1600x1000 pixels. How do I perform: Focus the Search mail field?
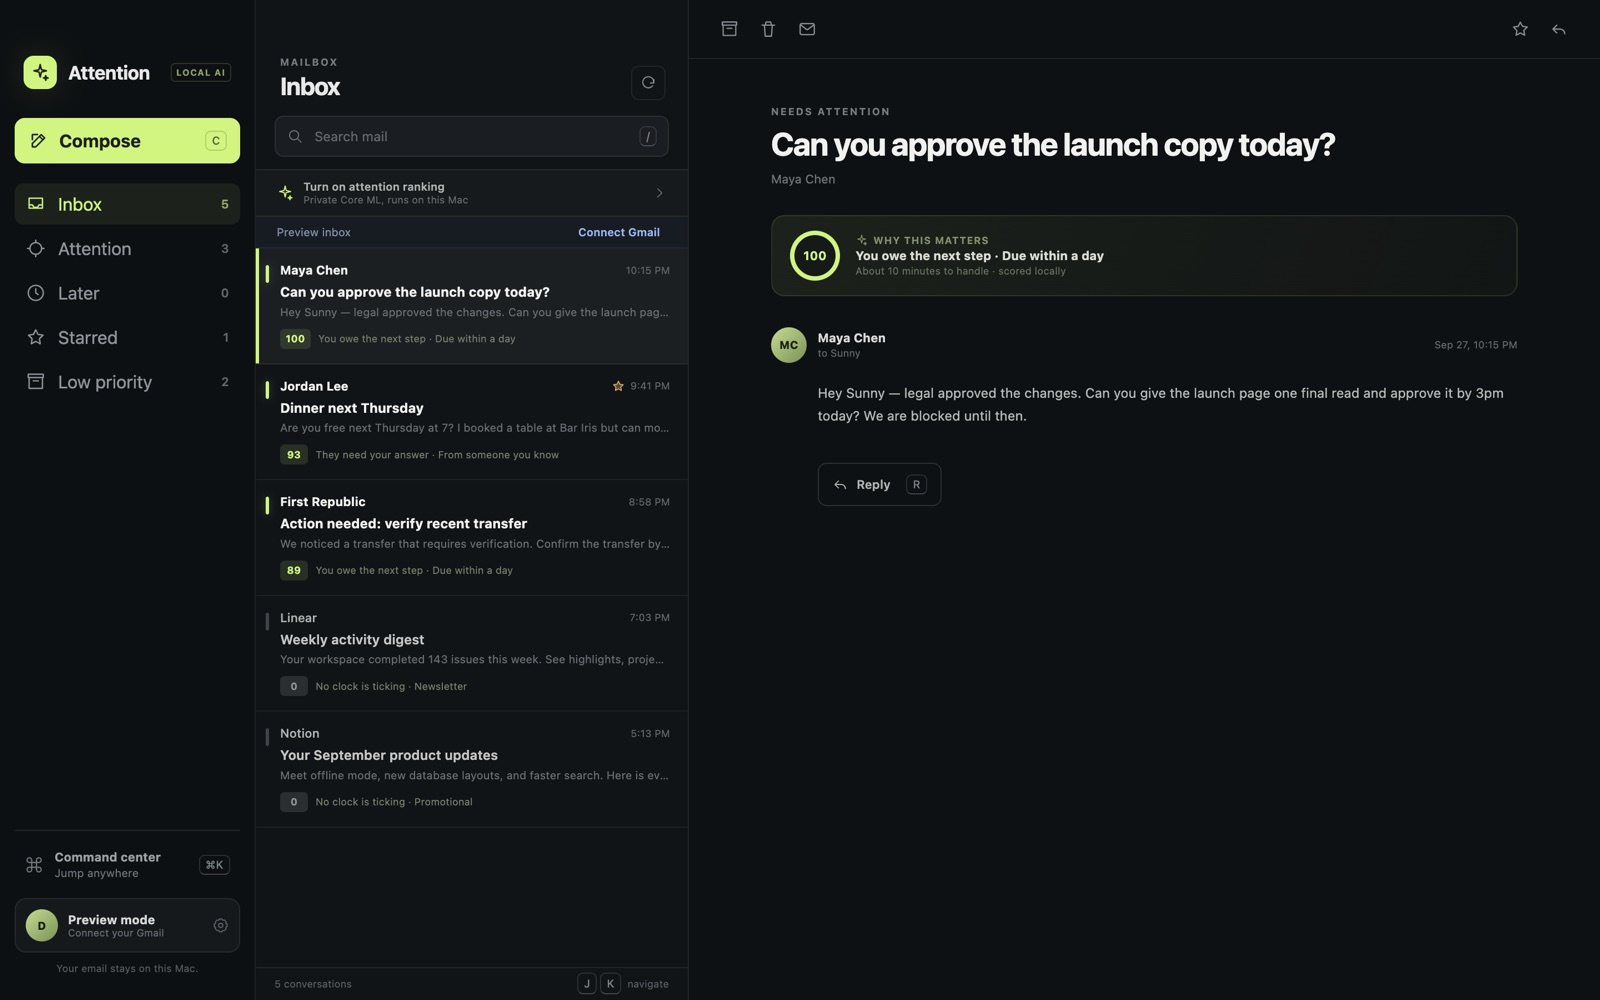point(472,137)
